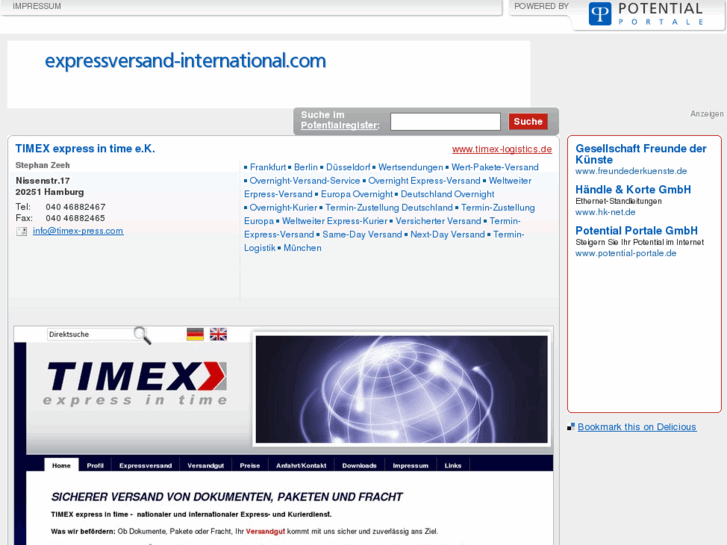Click the Düsseldorf keyword link
The height and width of the screenshot is (545, 727).
(x=348, y=167)
